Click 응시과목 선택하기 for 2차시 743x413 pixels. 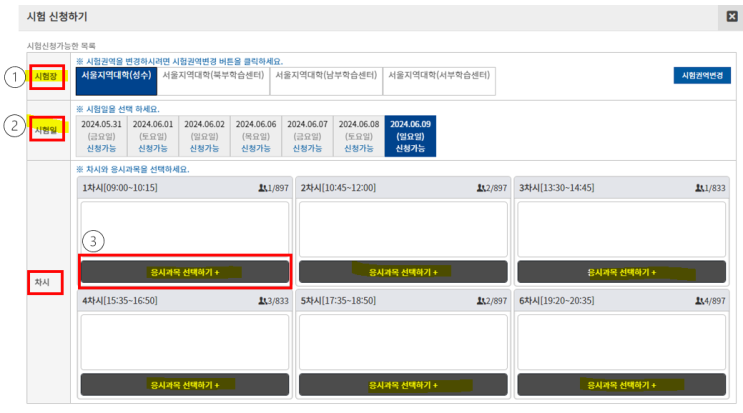pyautogui.click(x=403, y=272)
